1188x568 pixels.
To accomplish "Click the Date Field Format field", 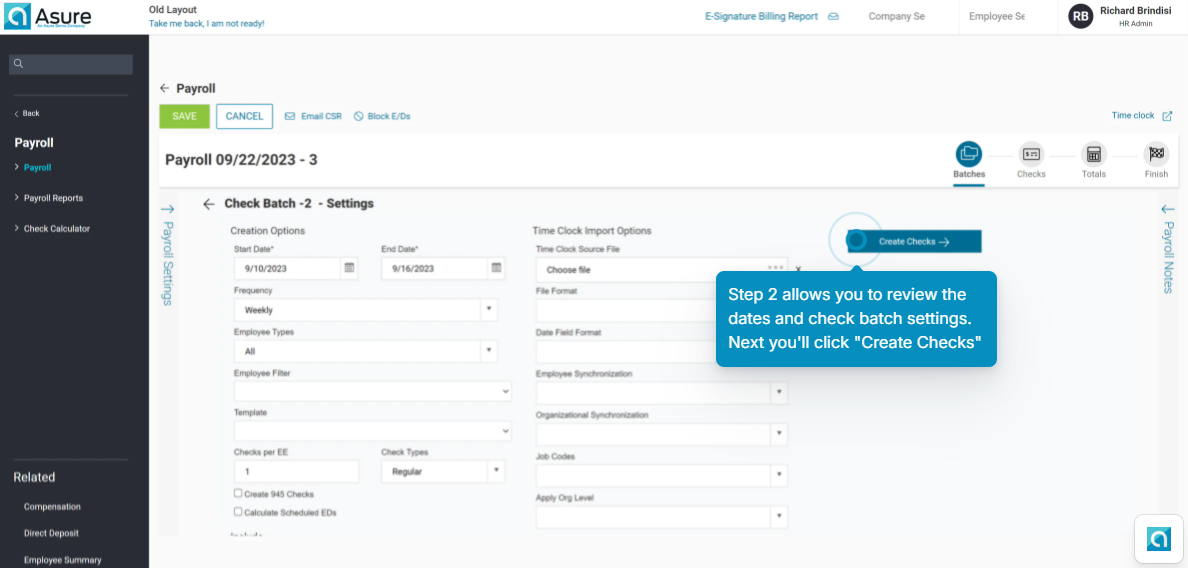I will (625, 351).
